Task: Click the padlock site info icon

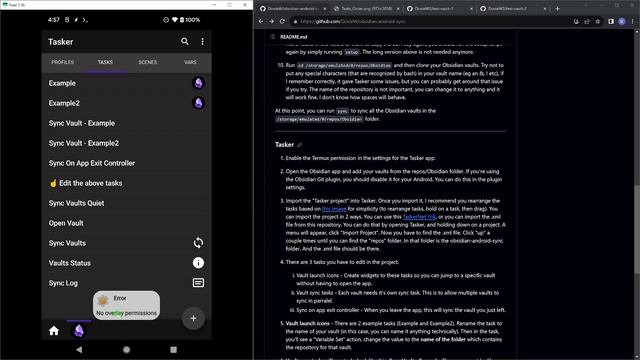Action: pos(295,22)
